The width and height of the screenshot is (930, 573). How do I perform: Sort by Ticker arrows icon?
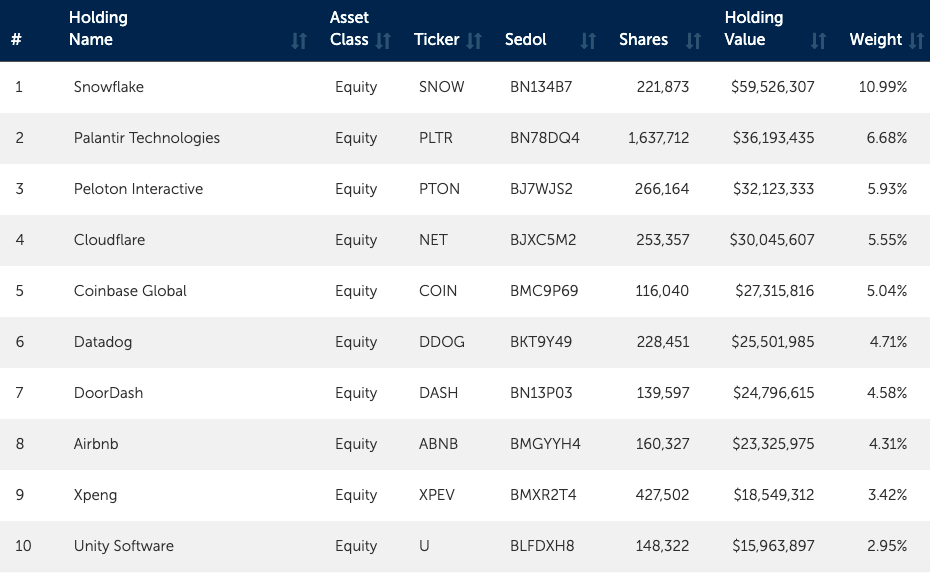coord(474,40)
